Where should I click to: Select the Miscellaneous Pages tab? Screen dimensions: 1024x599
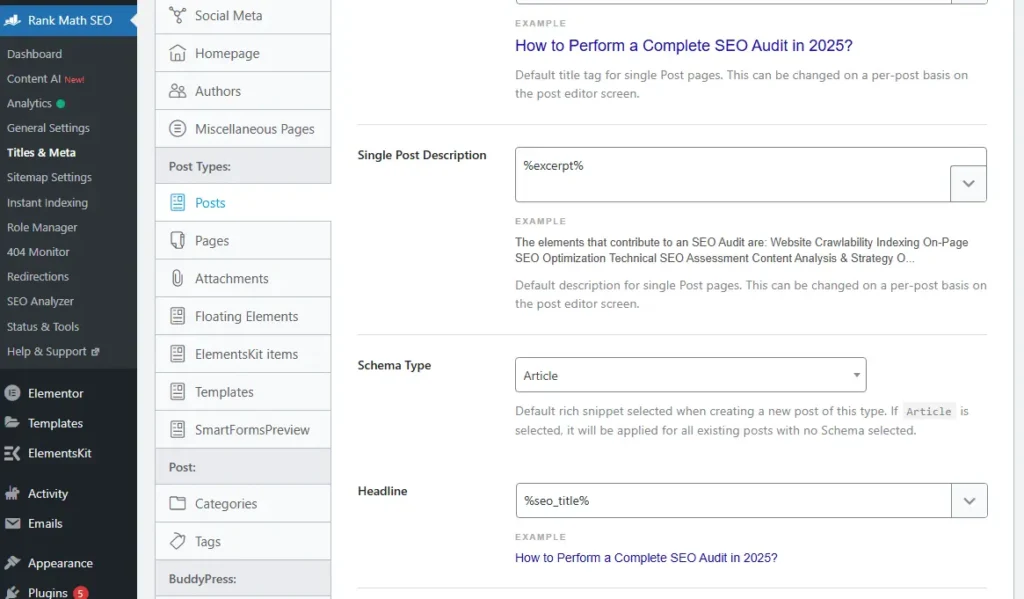coord(243,129)
